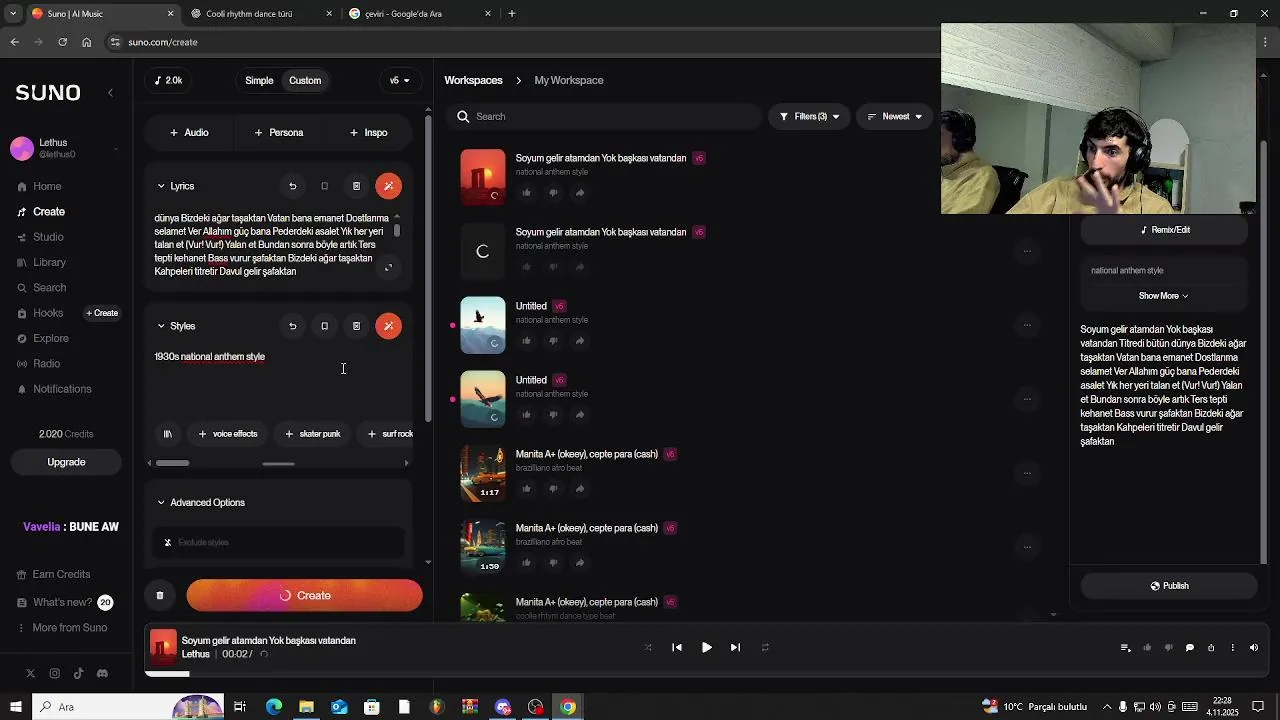Delete lyrics with the Lyrics trash icon
The image size is (1280, 720).
click(356, 186)
